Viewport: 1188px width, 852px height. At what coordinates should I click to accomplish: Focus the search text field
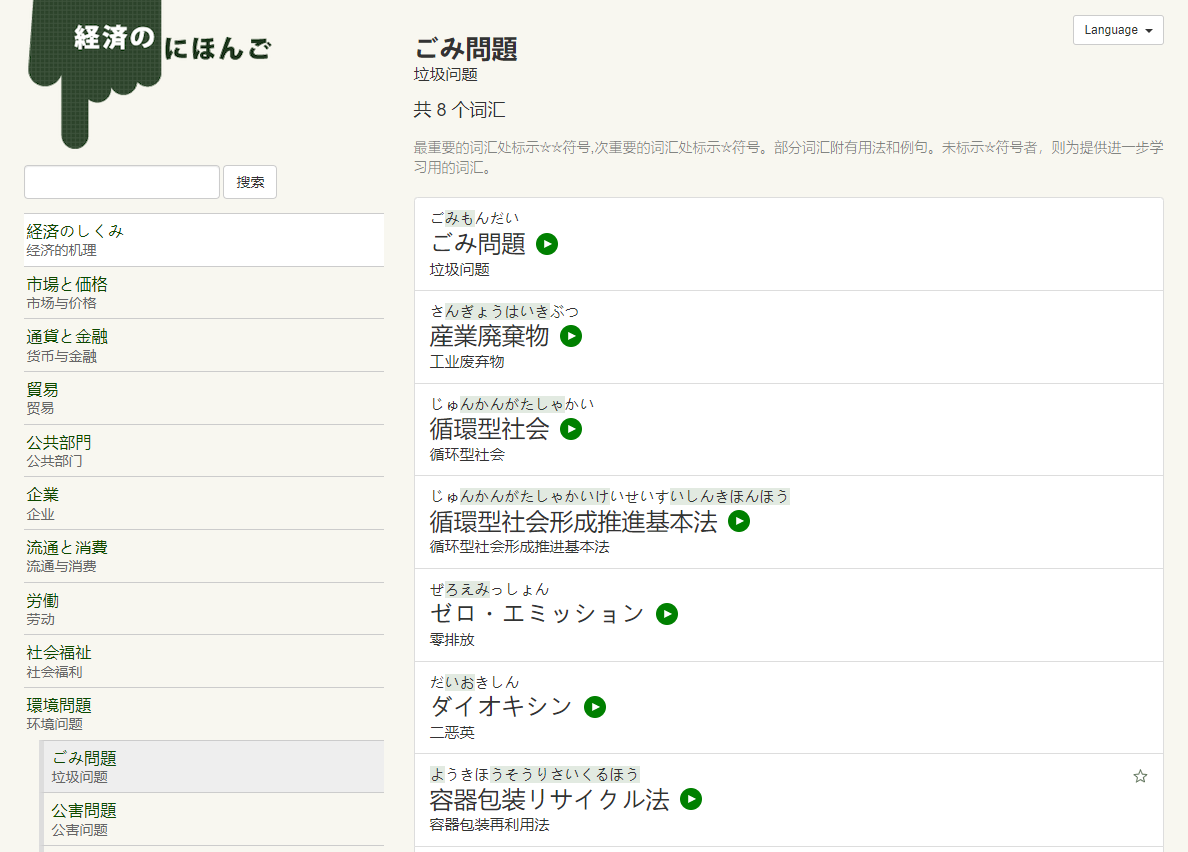pos(122,182)
